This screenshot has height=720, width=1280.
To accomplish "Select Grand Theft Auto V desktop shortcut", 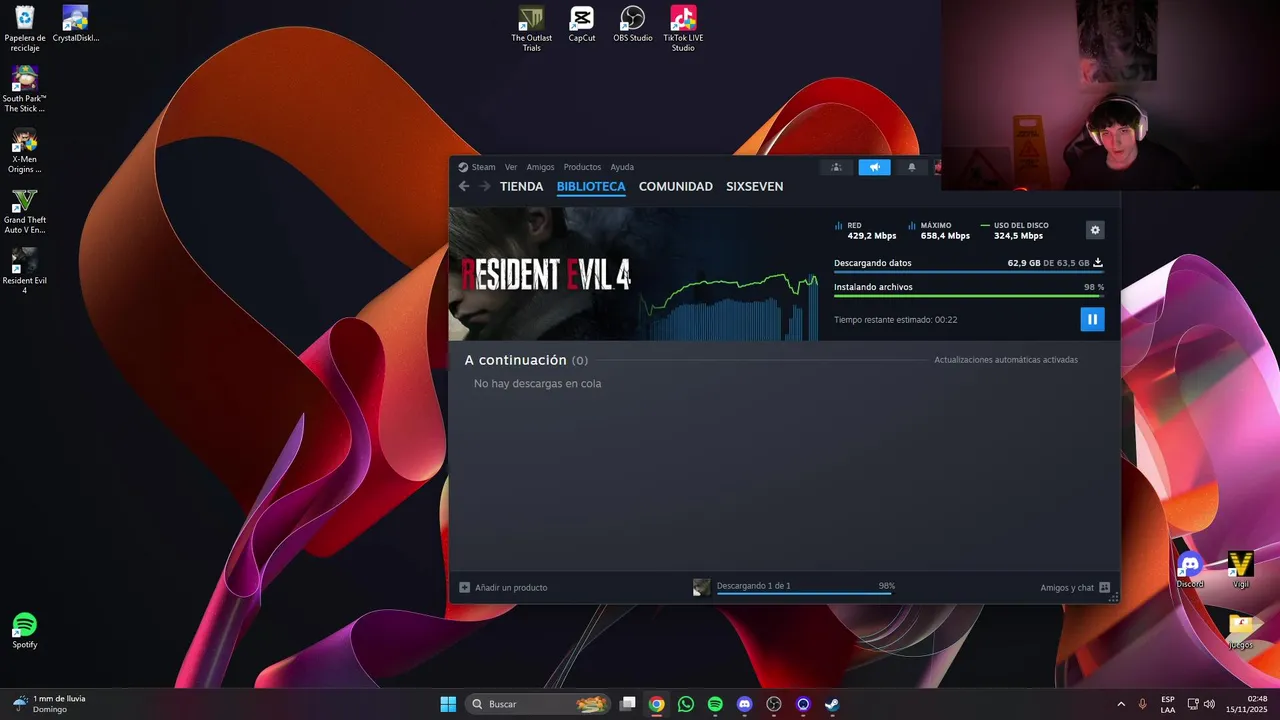I will click(x=25, y=211).
